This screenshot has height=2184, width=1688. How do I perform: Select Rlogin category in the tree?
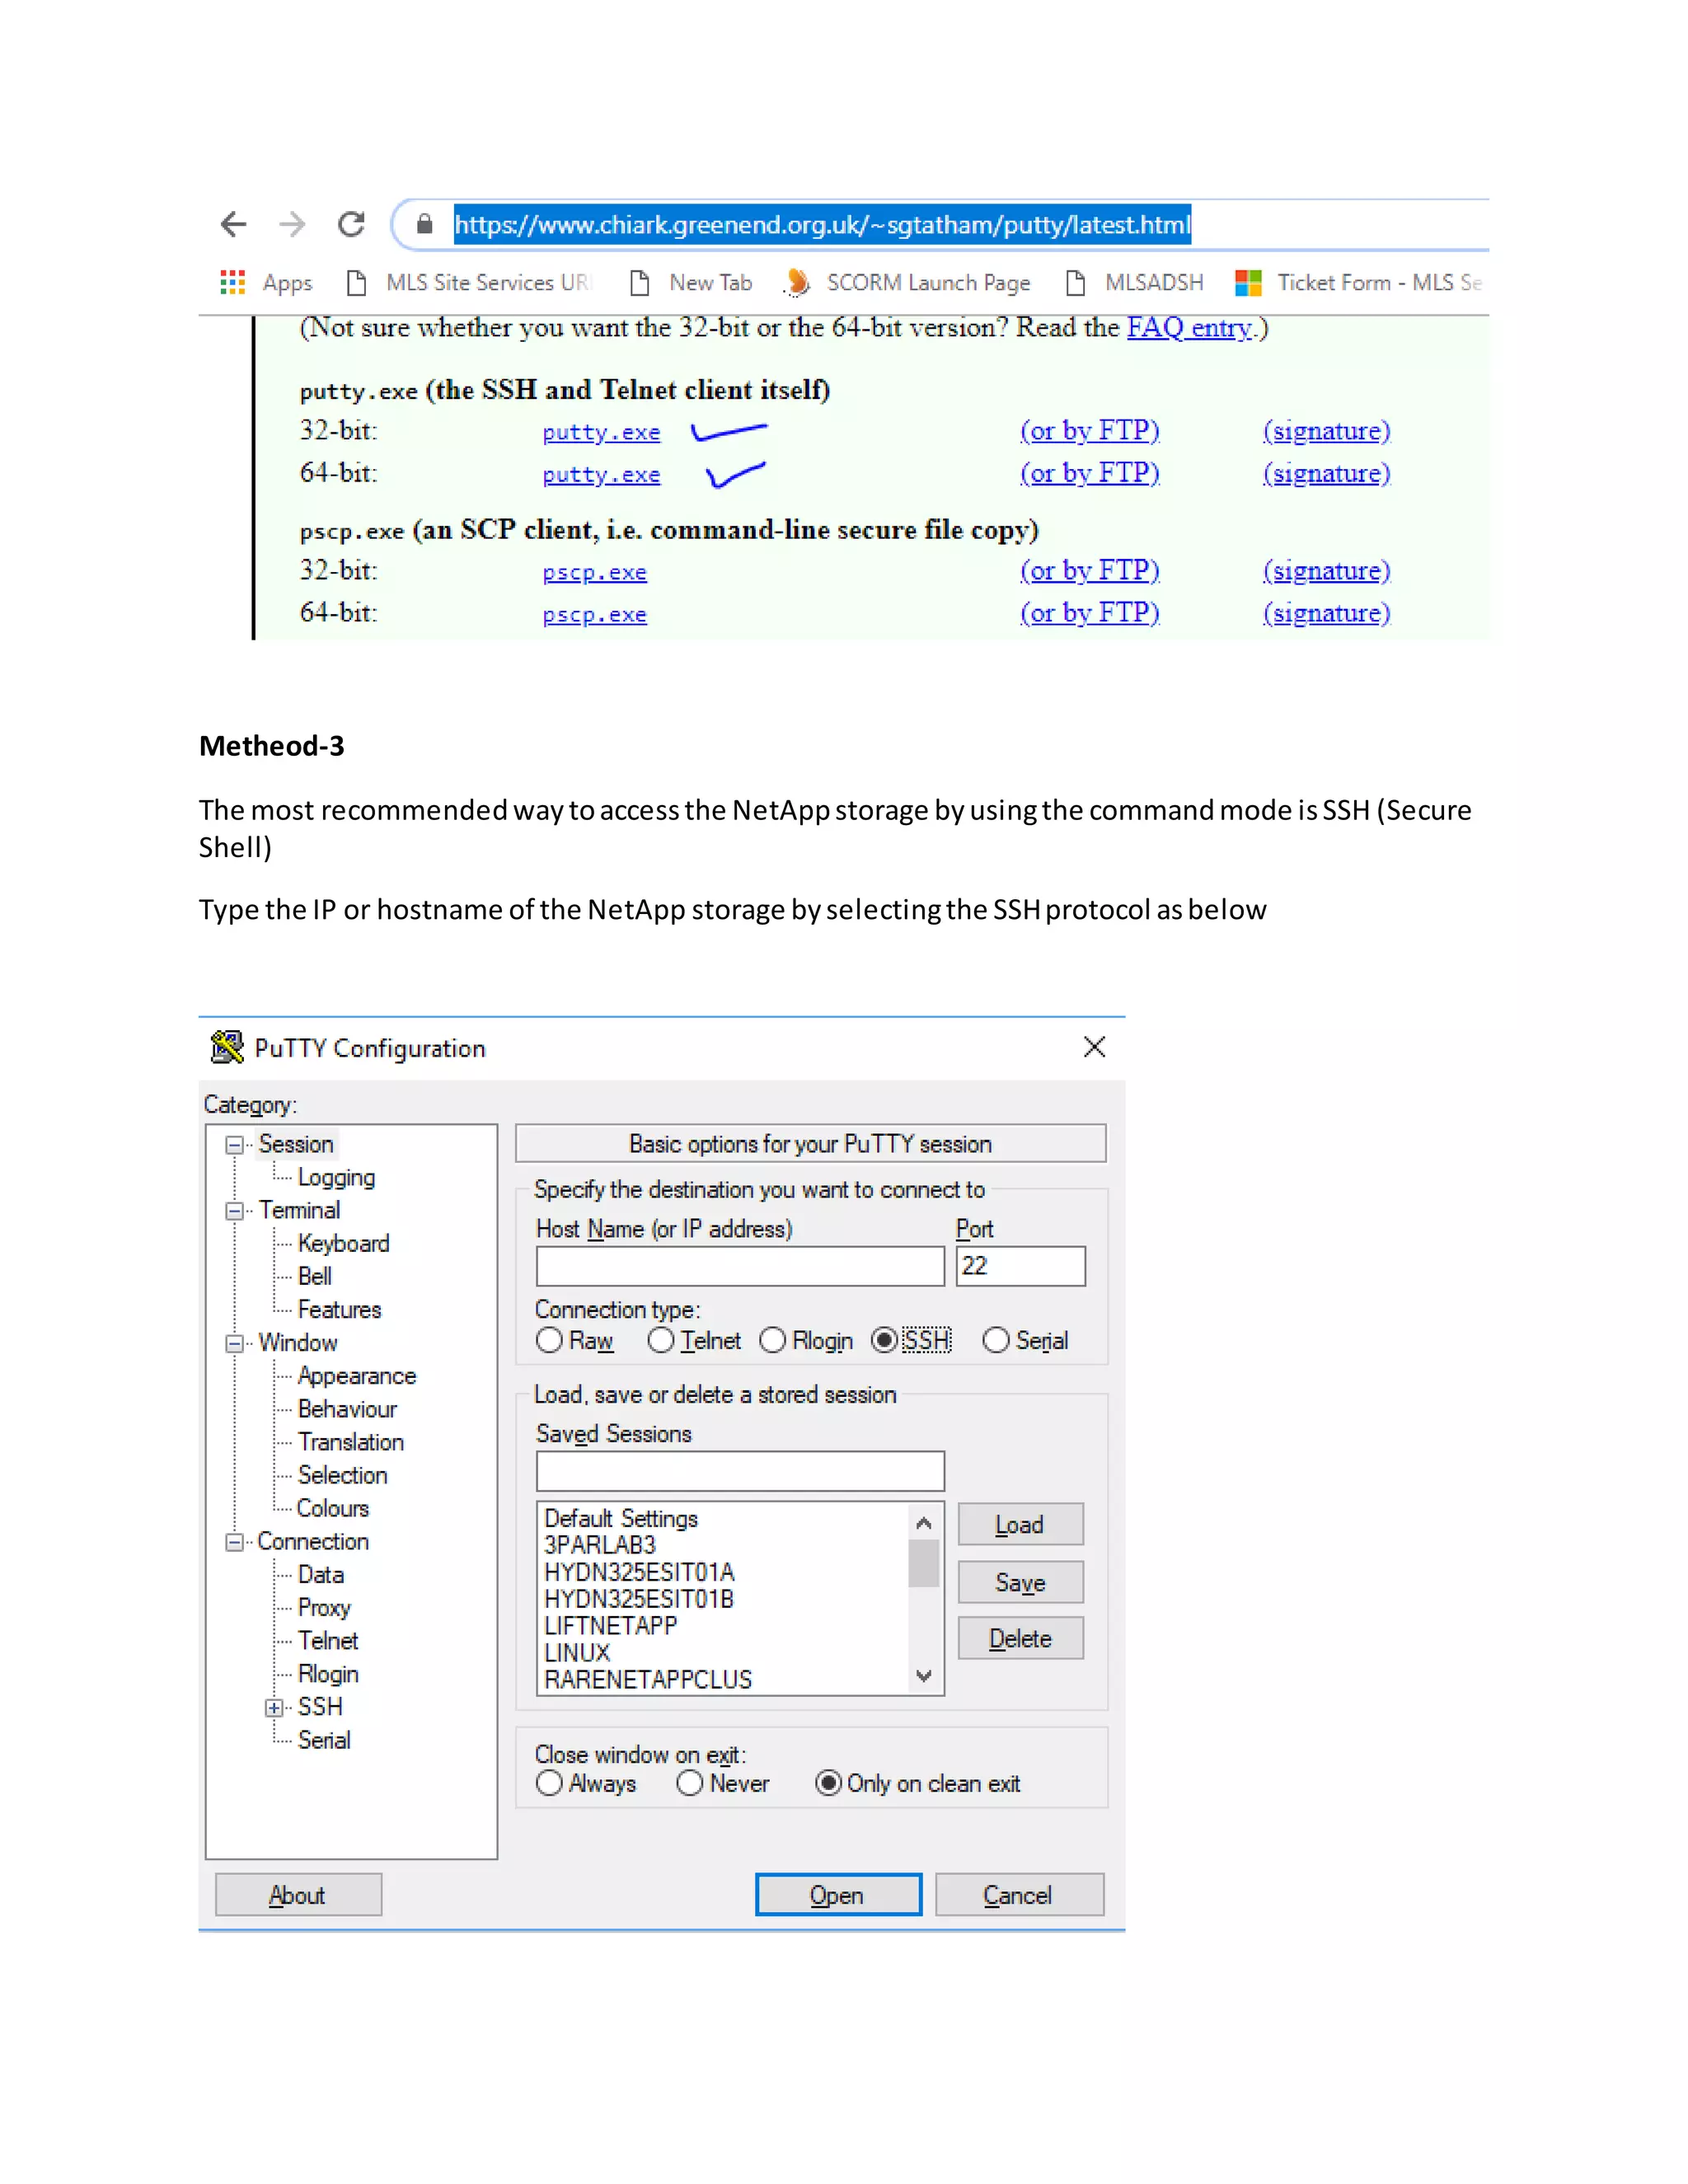tap(327, 1674)
